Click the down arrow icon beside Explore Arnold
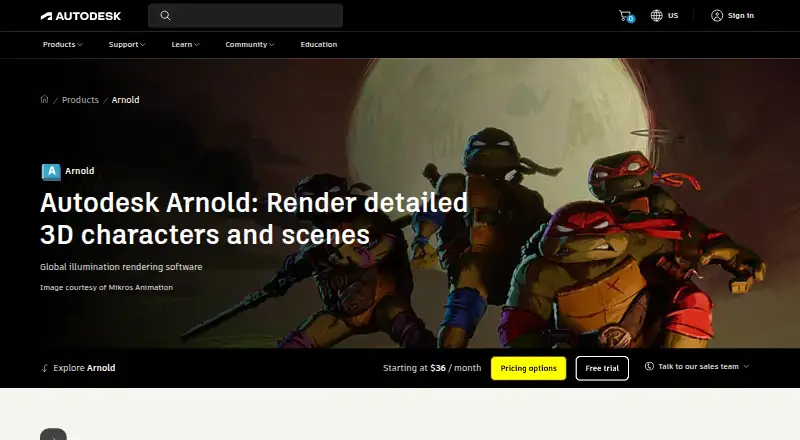This screenshot has width=800, height=440. (45, 368)
